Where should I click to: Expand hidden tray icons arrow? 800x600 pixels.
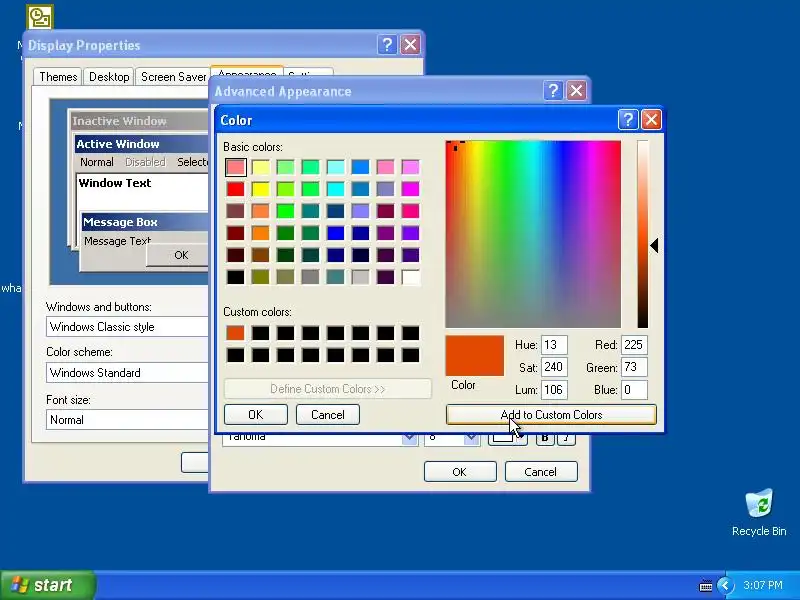pyautogui.click(x=726, y=585)
